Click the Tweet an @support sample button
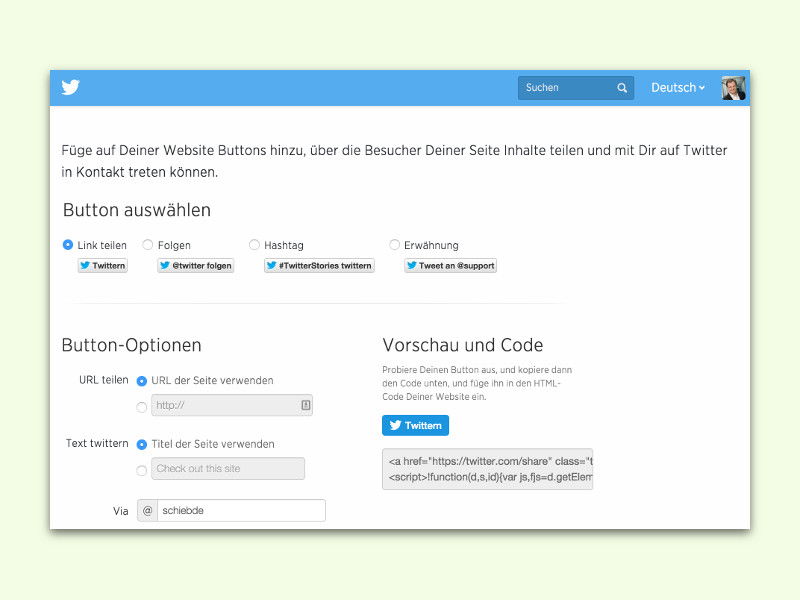 click(451, 265)
